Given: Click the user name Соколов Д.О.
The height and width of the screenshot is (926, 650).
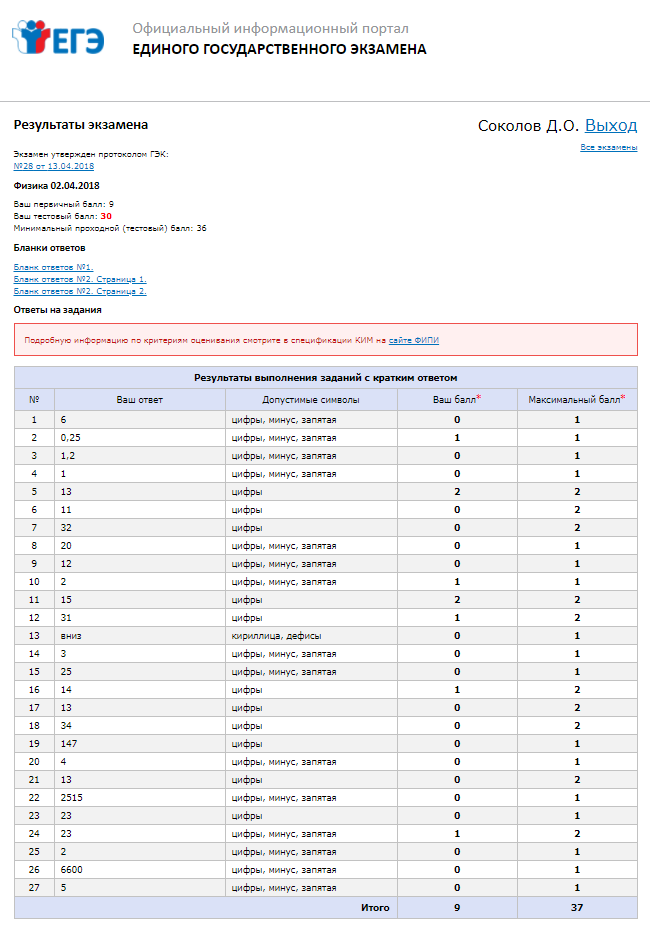Looking at the screenshot, I should pyautogui.click(x=528, y=125).
